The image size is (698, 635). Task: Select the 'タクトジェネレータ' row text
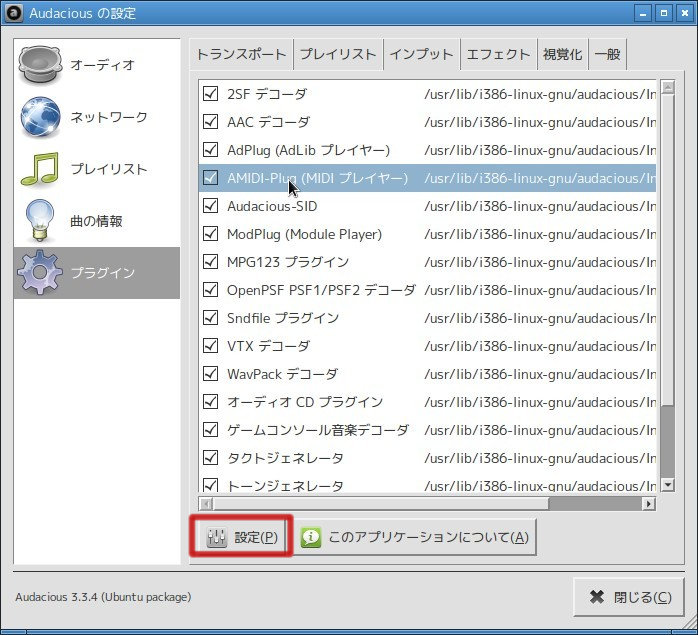(x=285, y=458)
